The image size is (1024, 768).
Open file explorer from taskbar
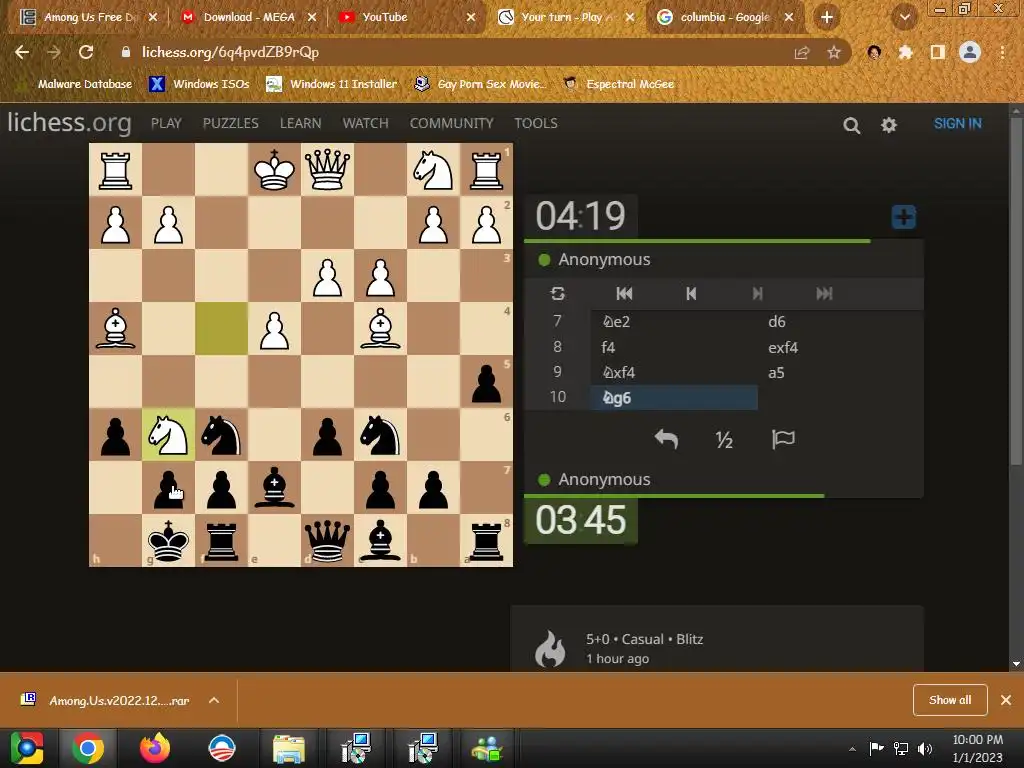289,748
